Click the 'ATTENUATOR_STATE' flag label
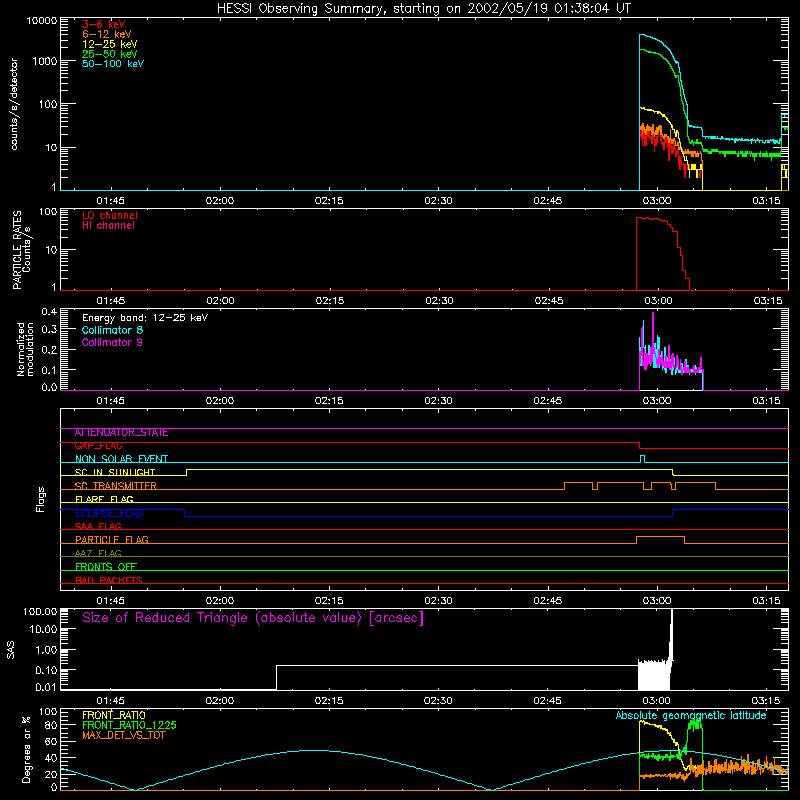 [121, 433]
